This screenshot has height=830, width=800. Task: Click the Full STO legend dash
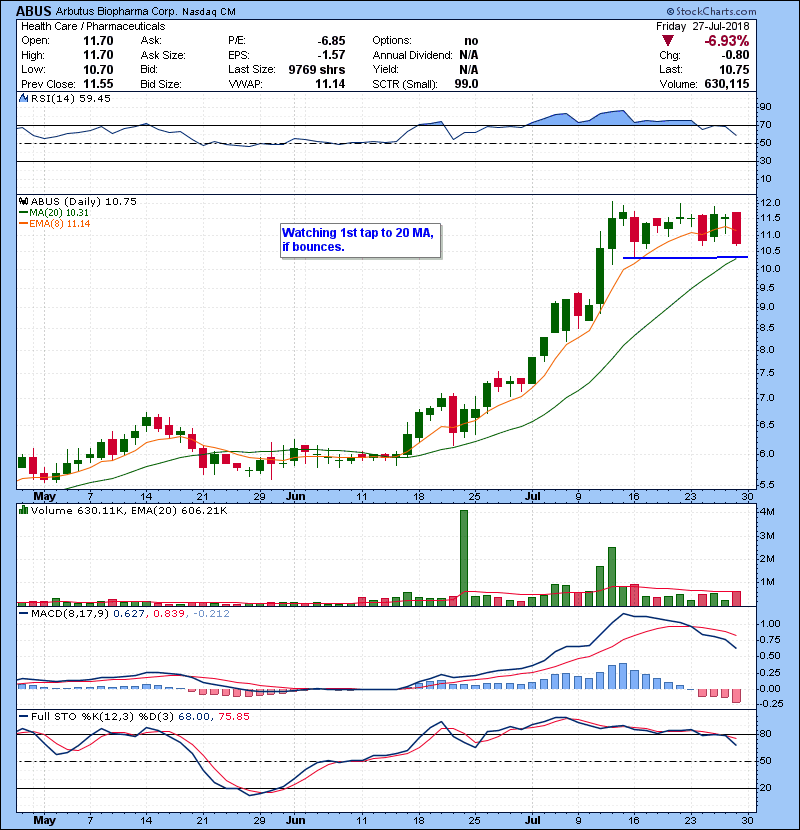click(23, 716)
